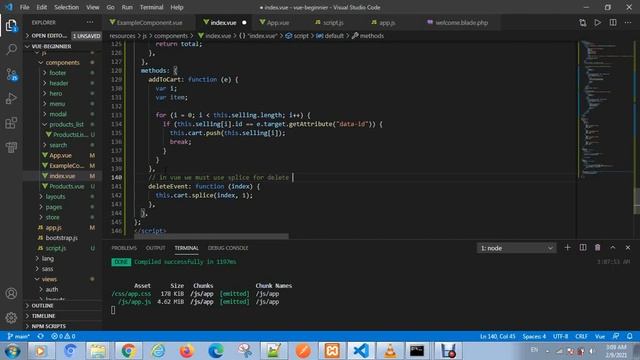Open Explorer More Actions ellipsis

click(x=90, y=22)
